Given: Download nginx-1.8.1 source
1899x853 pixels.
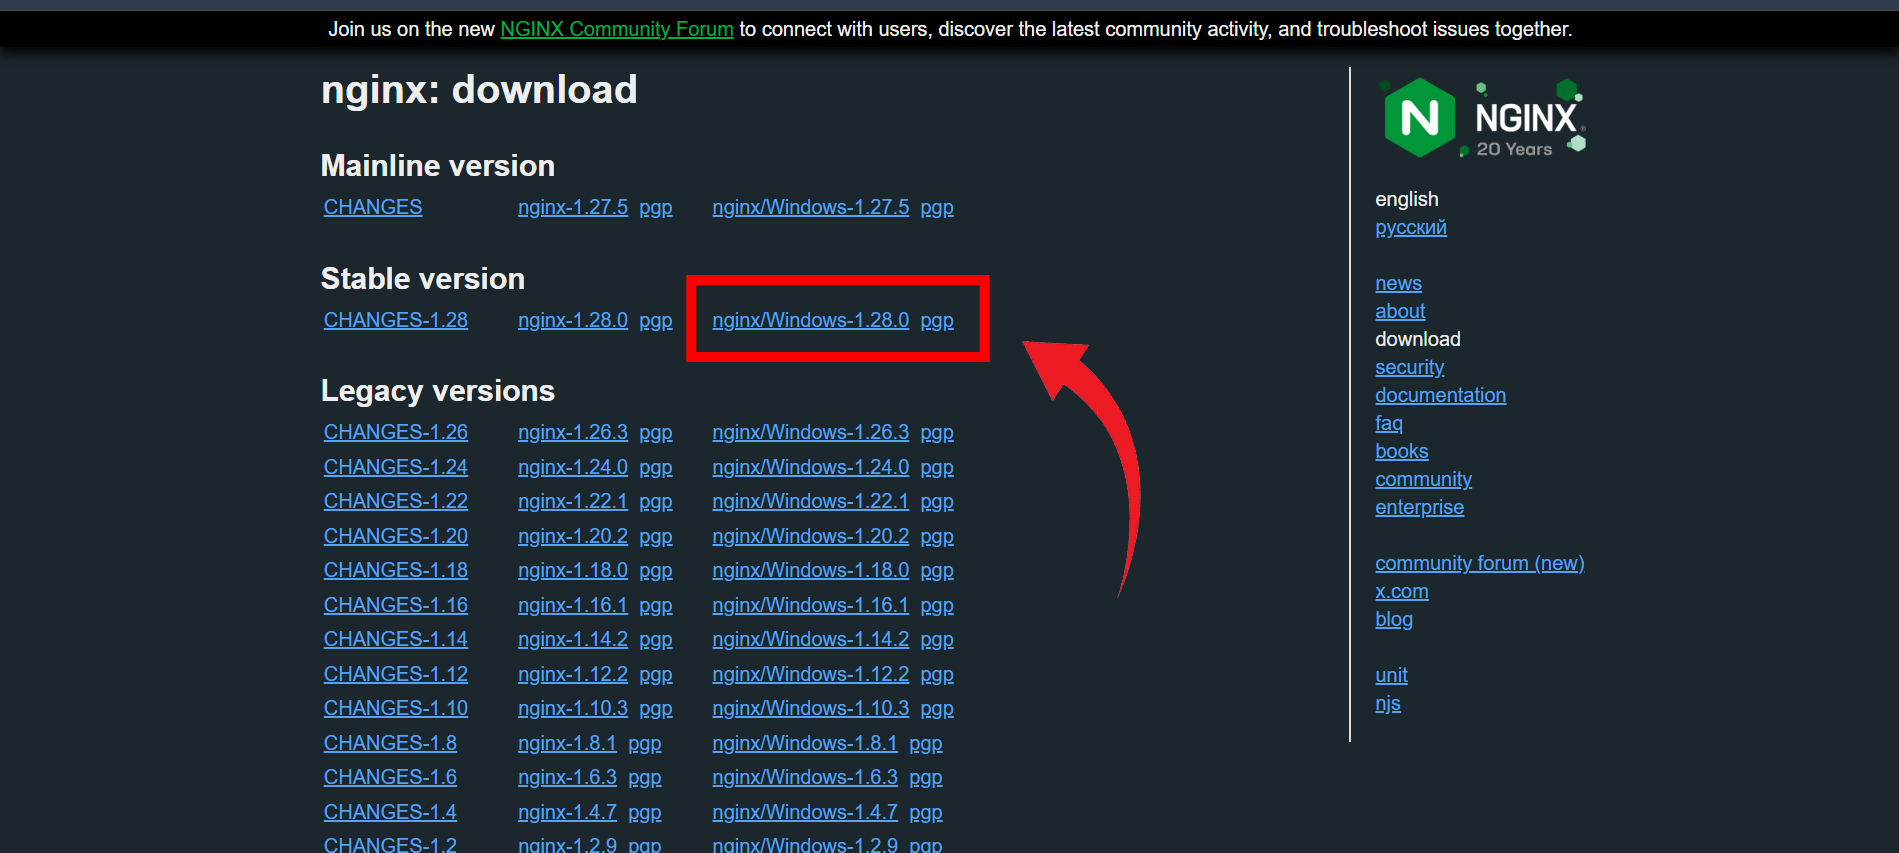Looking at the screenshot, I should [567, 743].
